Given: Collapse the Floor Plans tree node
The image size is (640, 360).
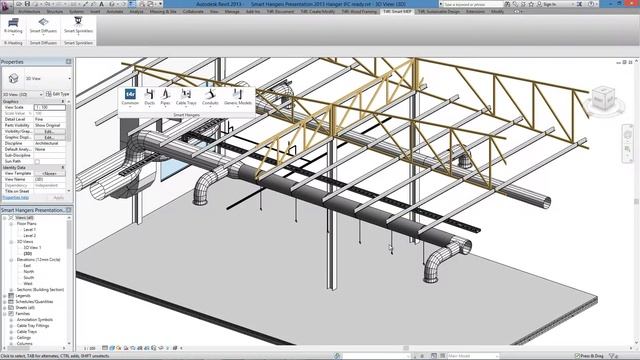Looking at the screenshot, I should tap(11, 224).
